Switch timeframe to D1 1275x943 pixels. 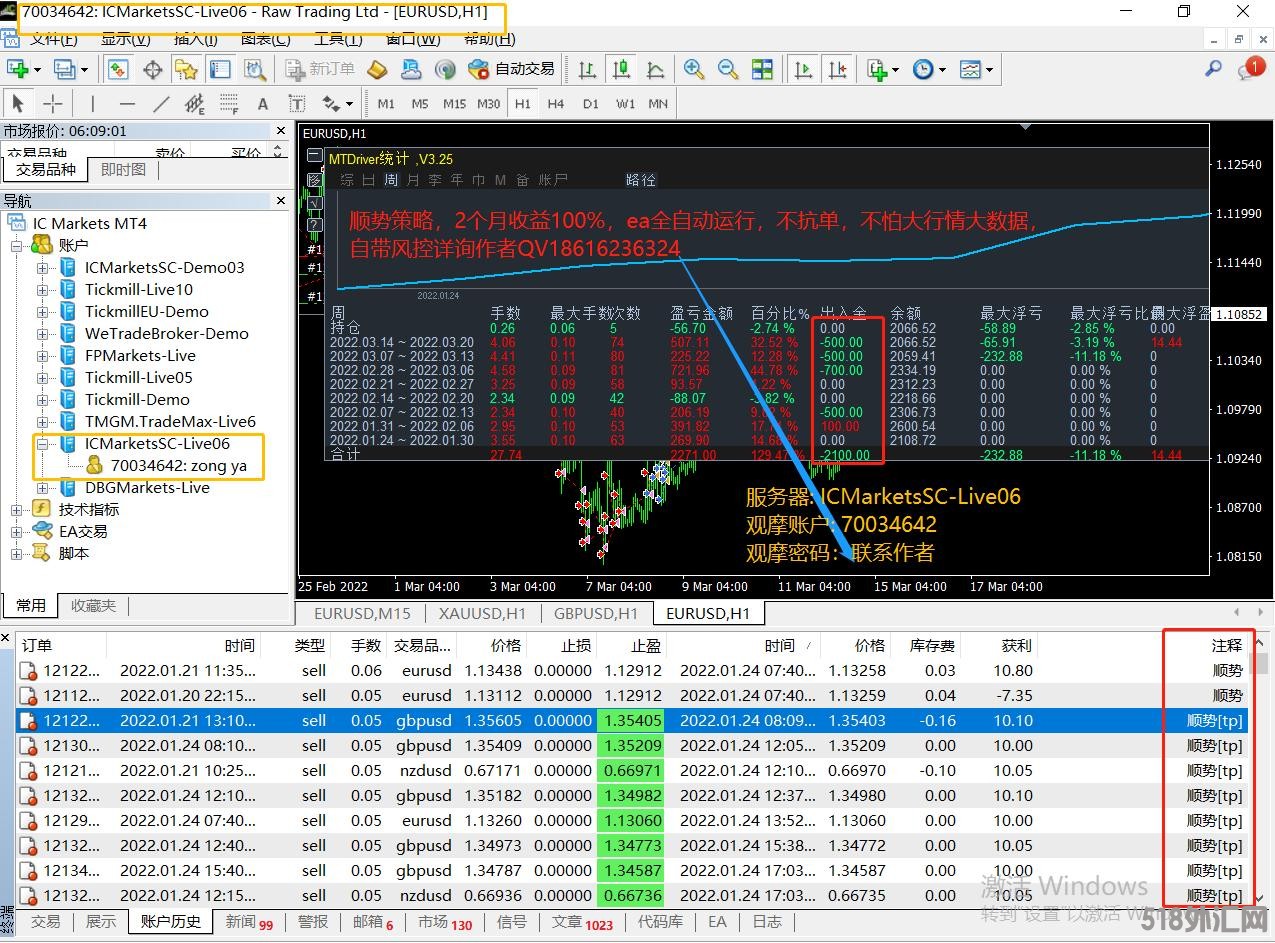point(591,103)
